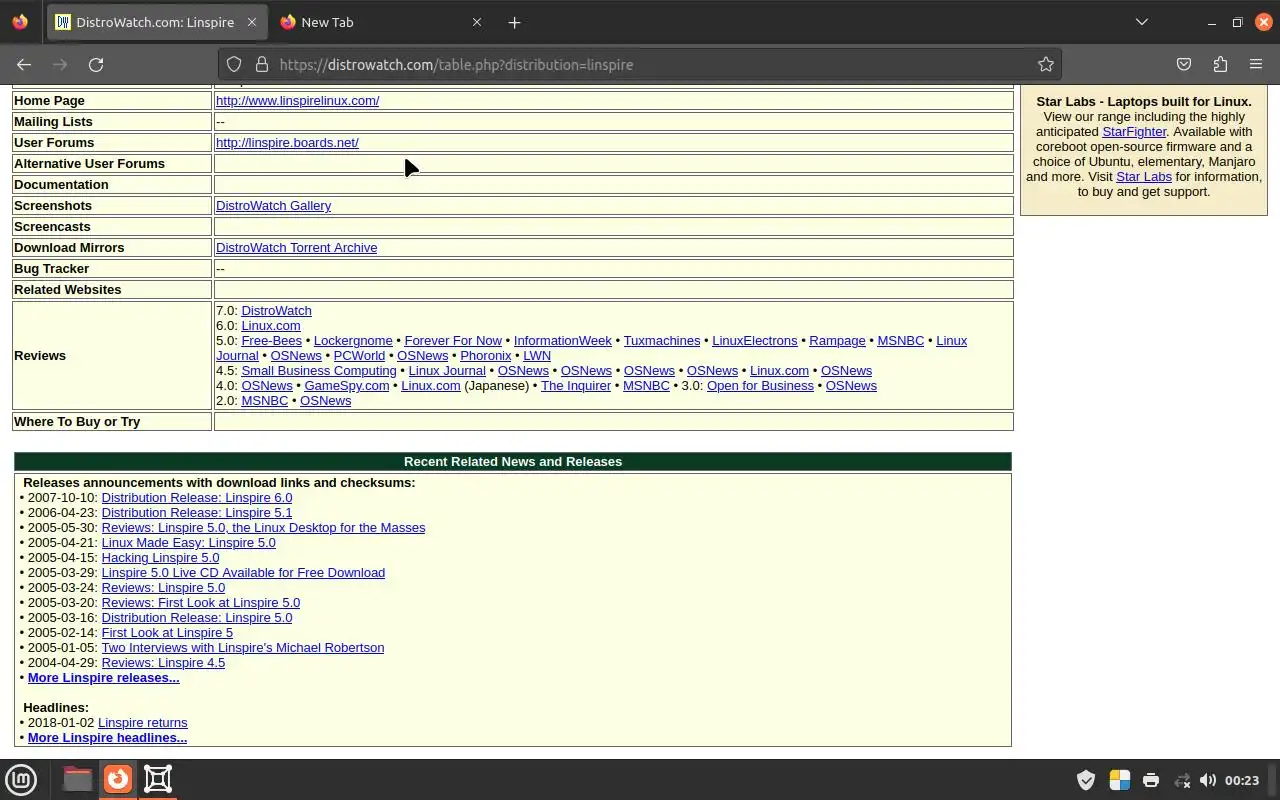Click the Firefox taskbar icon

(118, 778)
